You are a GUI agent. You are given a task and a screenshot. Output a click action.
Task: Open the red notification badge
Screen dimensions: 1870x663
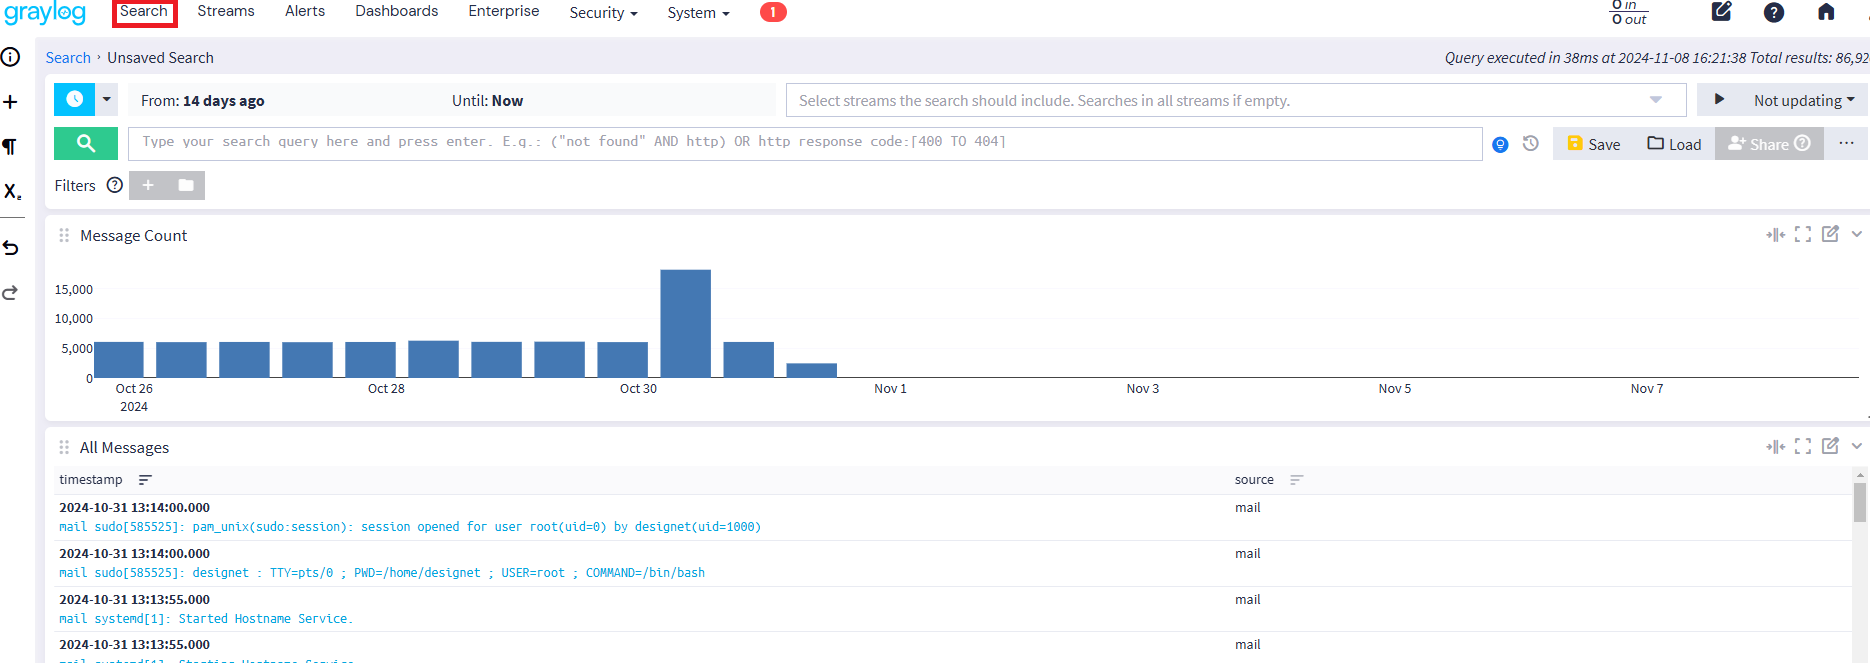pyautogui.click(x=773, y=12)
